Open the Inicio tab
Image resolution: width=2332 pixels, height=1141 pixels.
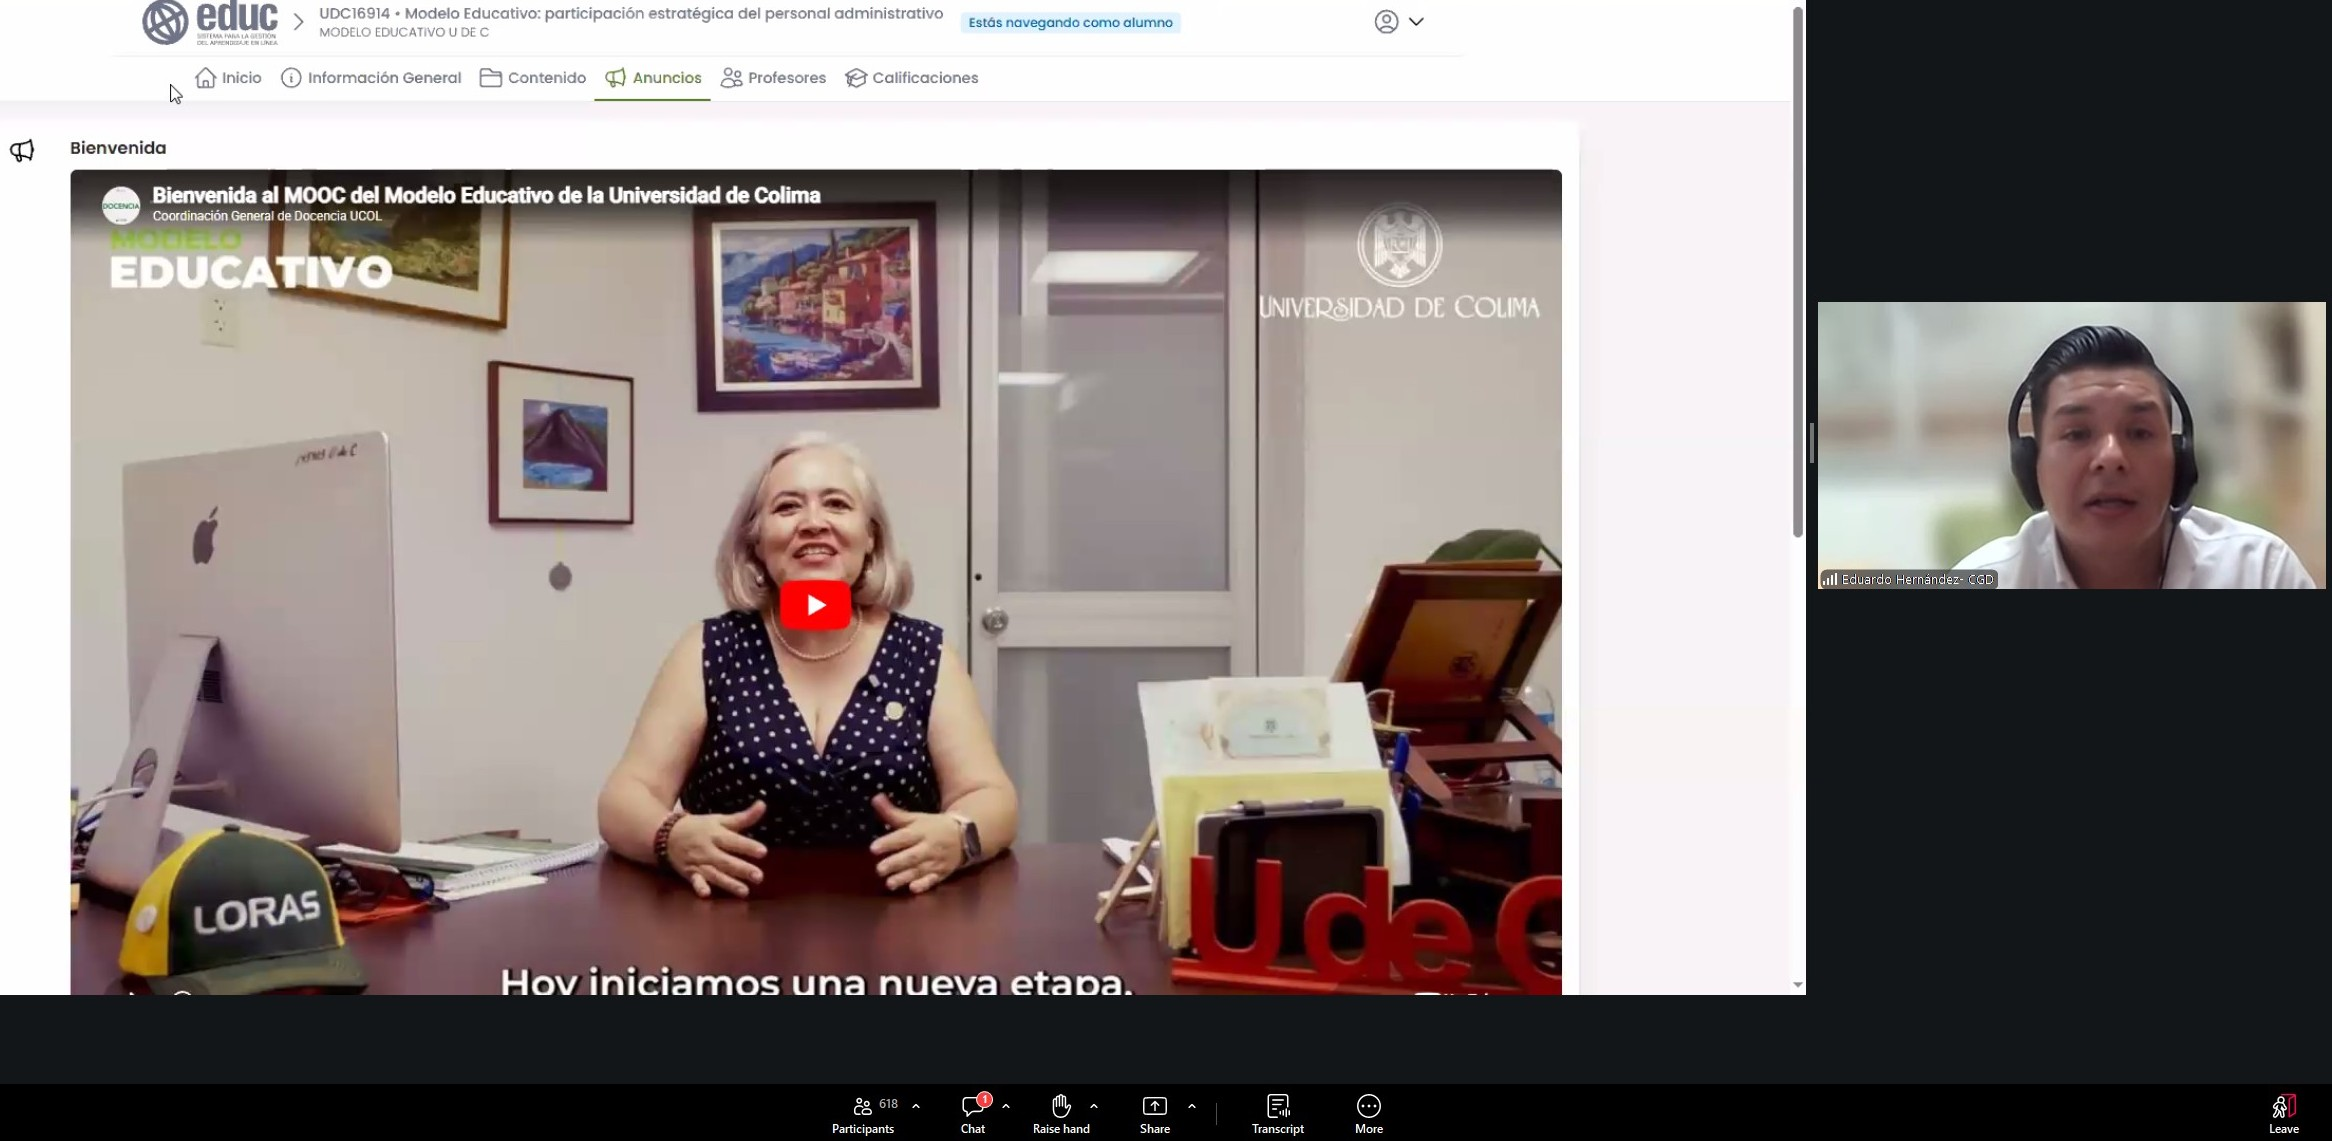point(228,78)
